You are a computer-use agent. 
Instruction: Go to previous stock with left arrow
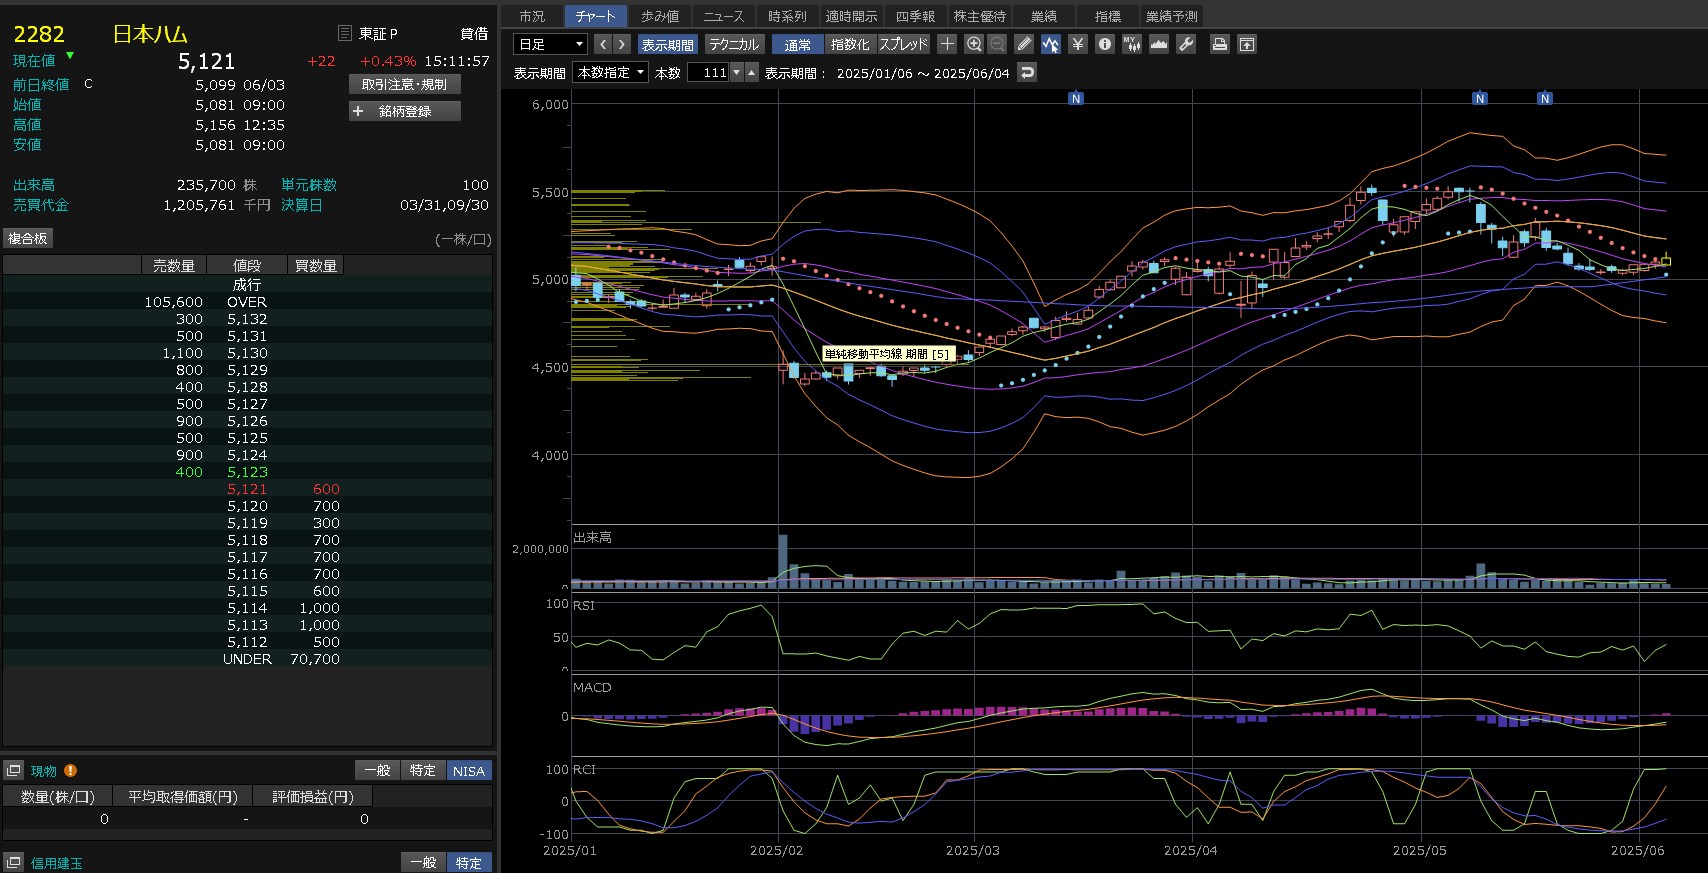click(602, 44)
